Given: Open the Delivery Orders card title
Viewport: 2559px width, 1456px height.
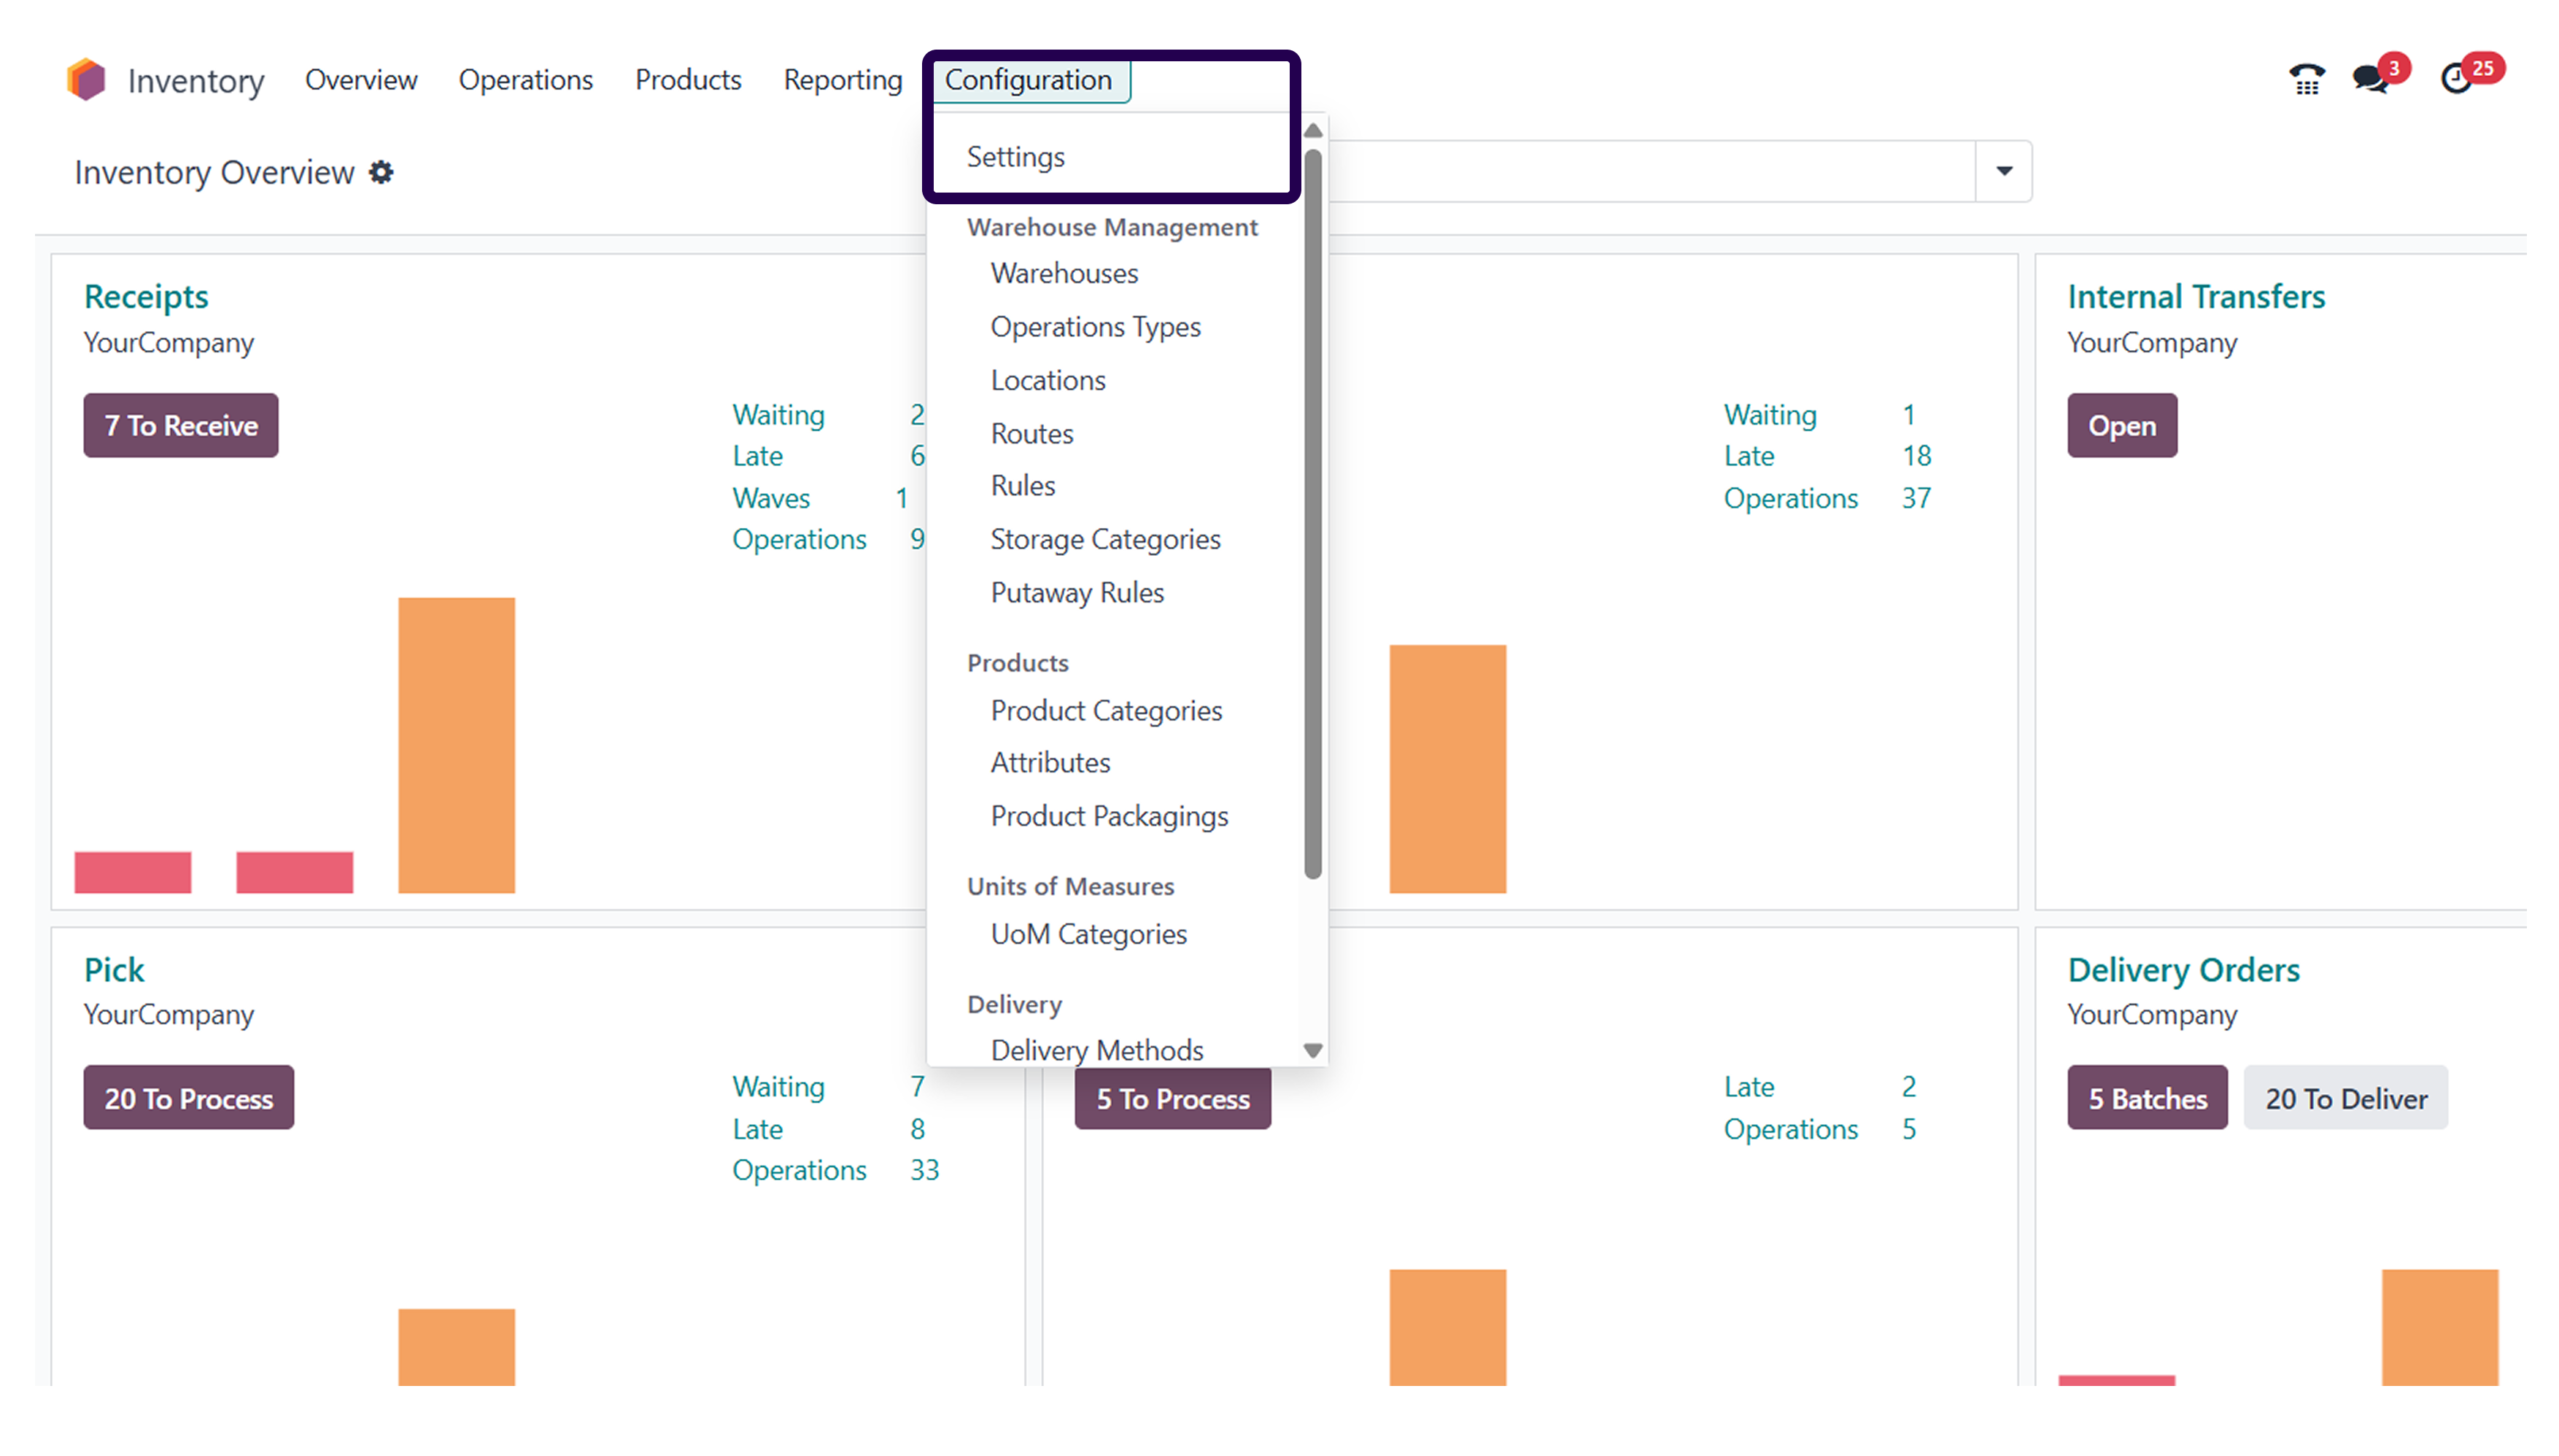Looking at the screenshot, I should [x=2184, y=970].
